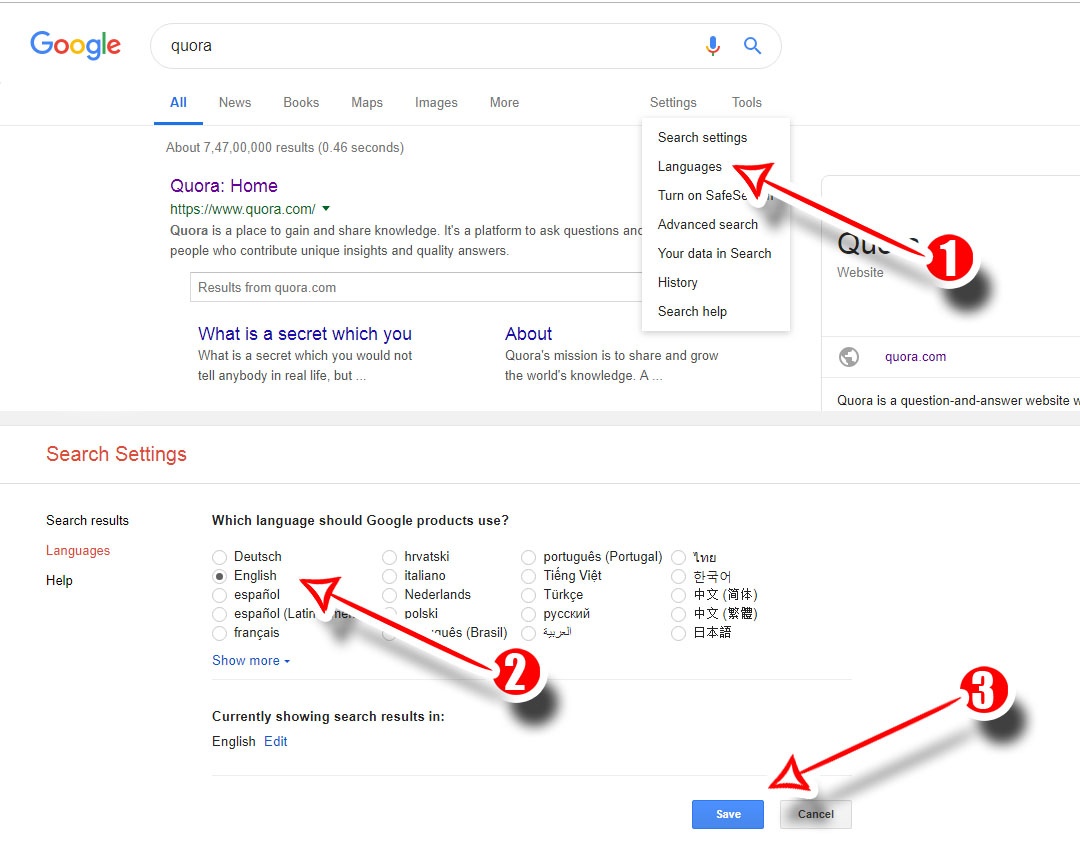Viewport: 1080px width, 843px height.
Task: Open 'What is a secret which you' link
Action: tap(304, 334)
